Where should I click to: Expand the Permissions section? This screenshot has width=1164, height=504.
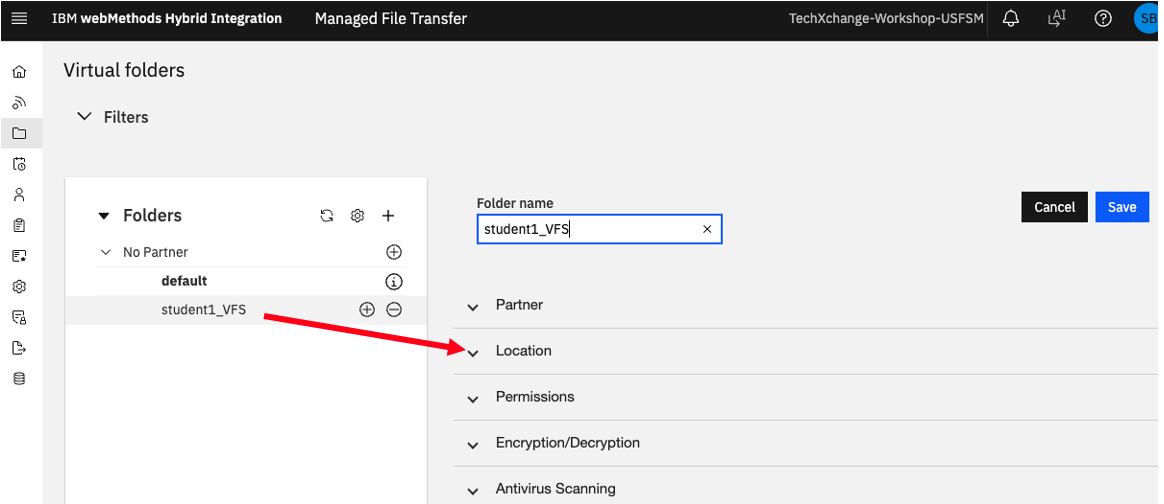click(805, 397)
